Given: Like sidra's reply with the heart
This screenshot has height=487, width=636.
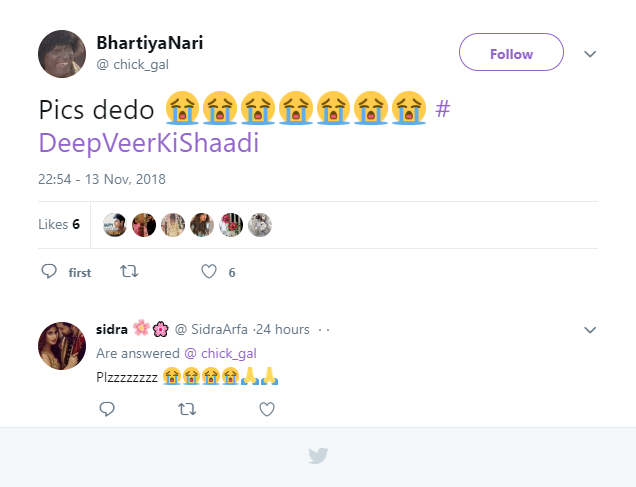Looking at the screenshot, I should pyautogui.click(x=266, y=408).
